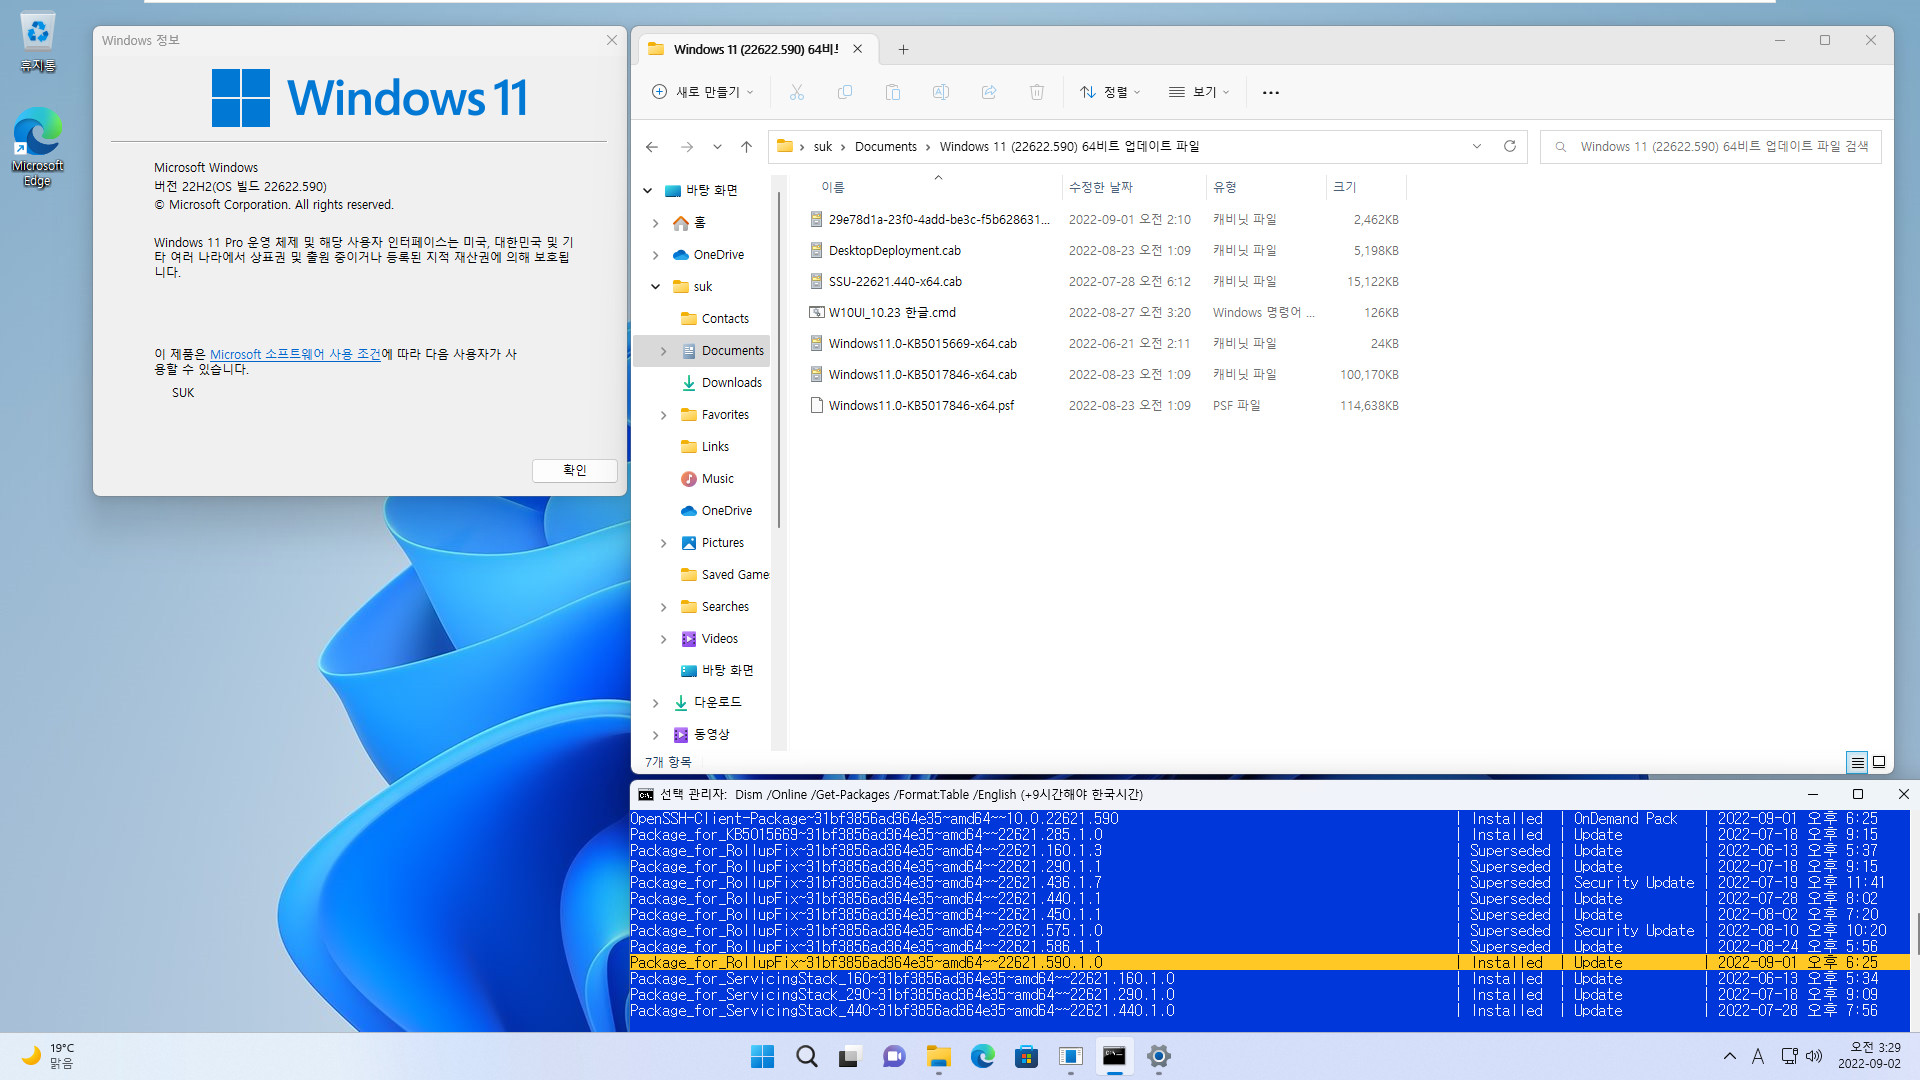The image size is (1920, 1080).
Task: Click the Delete trash icon in Explorer toolbar
Action: click(x=1037, y=92)
